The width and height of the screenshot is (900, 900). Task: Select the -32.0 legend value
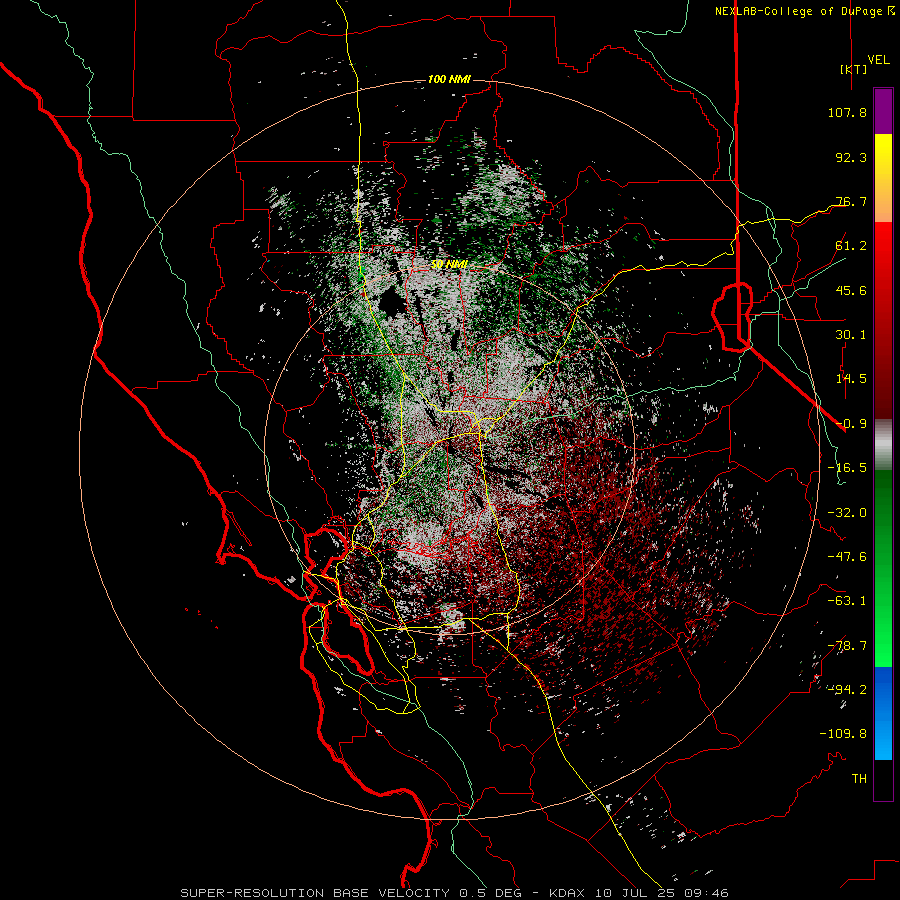coord(847,513)
